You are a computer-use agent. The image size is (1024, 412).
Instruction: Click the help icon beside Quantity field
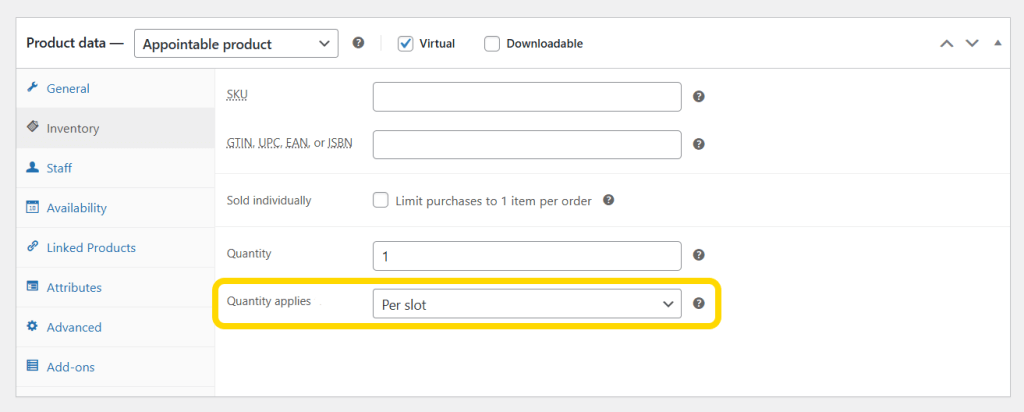click(699, 255)
